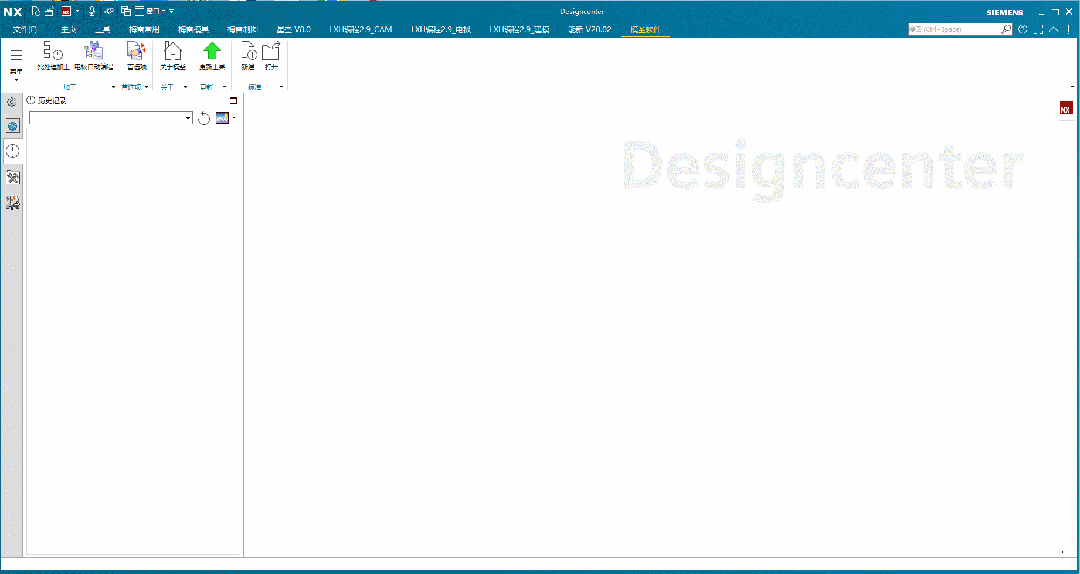Switch to the V20.02 ribbon tab

coord(590,30)
